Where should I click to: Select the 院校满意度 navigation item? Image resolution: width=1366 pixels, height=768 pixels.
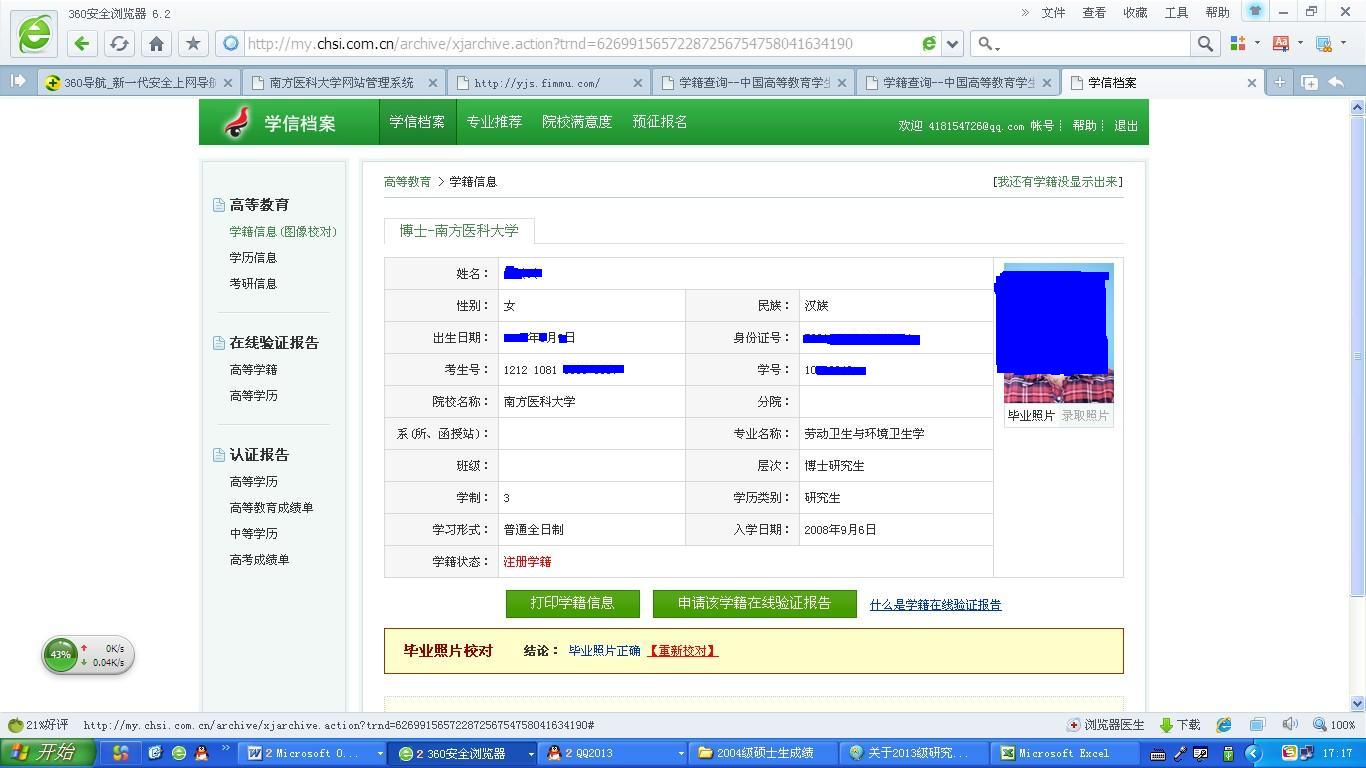tap(577, 122)
